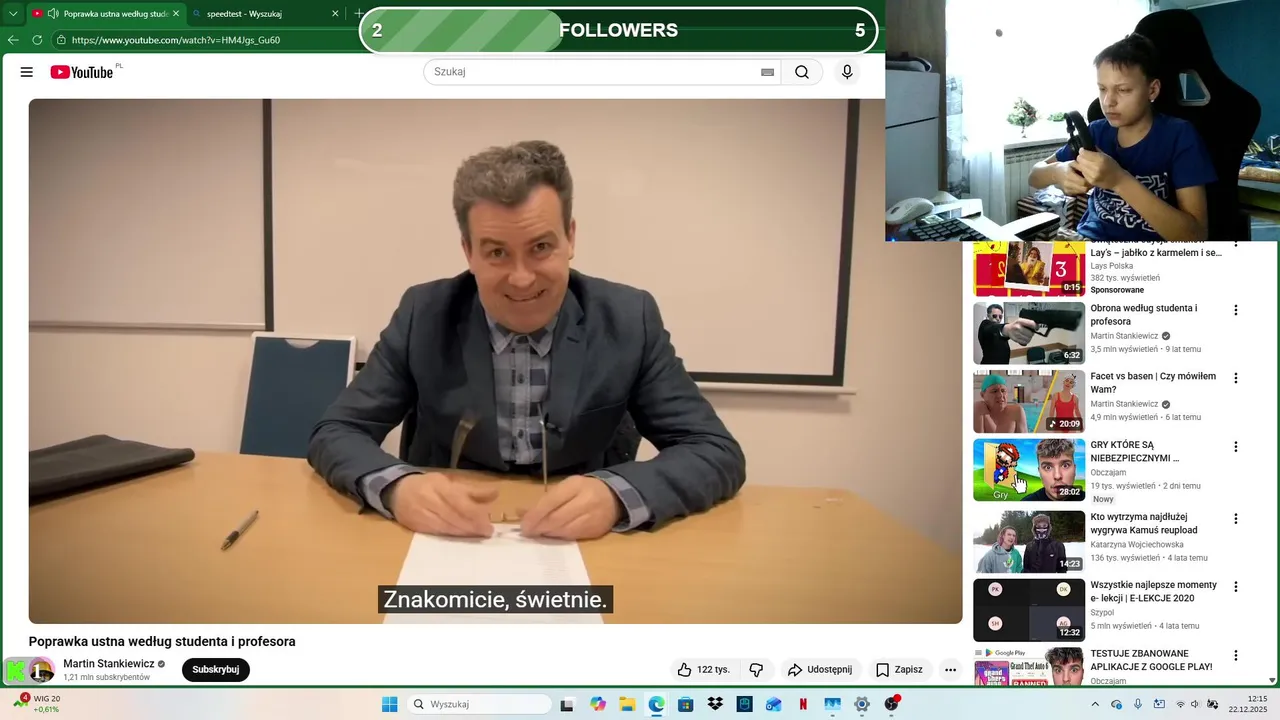This screenshot has width=1280, height=720.
Task: Open File Explorer from the taskbar
Action: pos(627,704)
